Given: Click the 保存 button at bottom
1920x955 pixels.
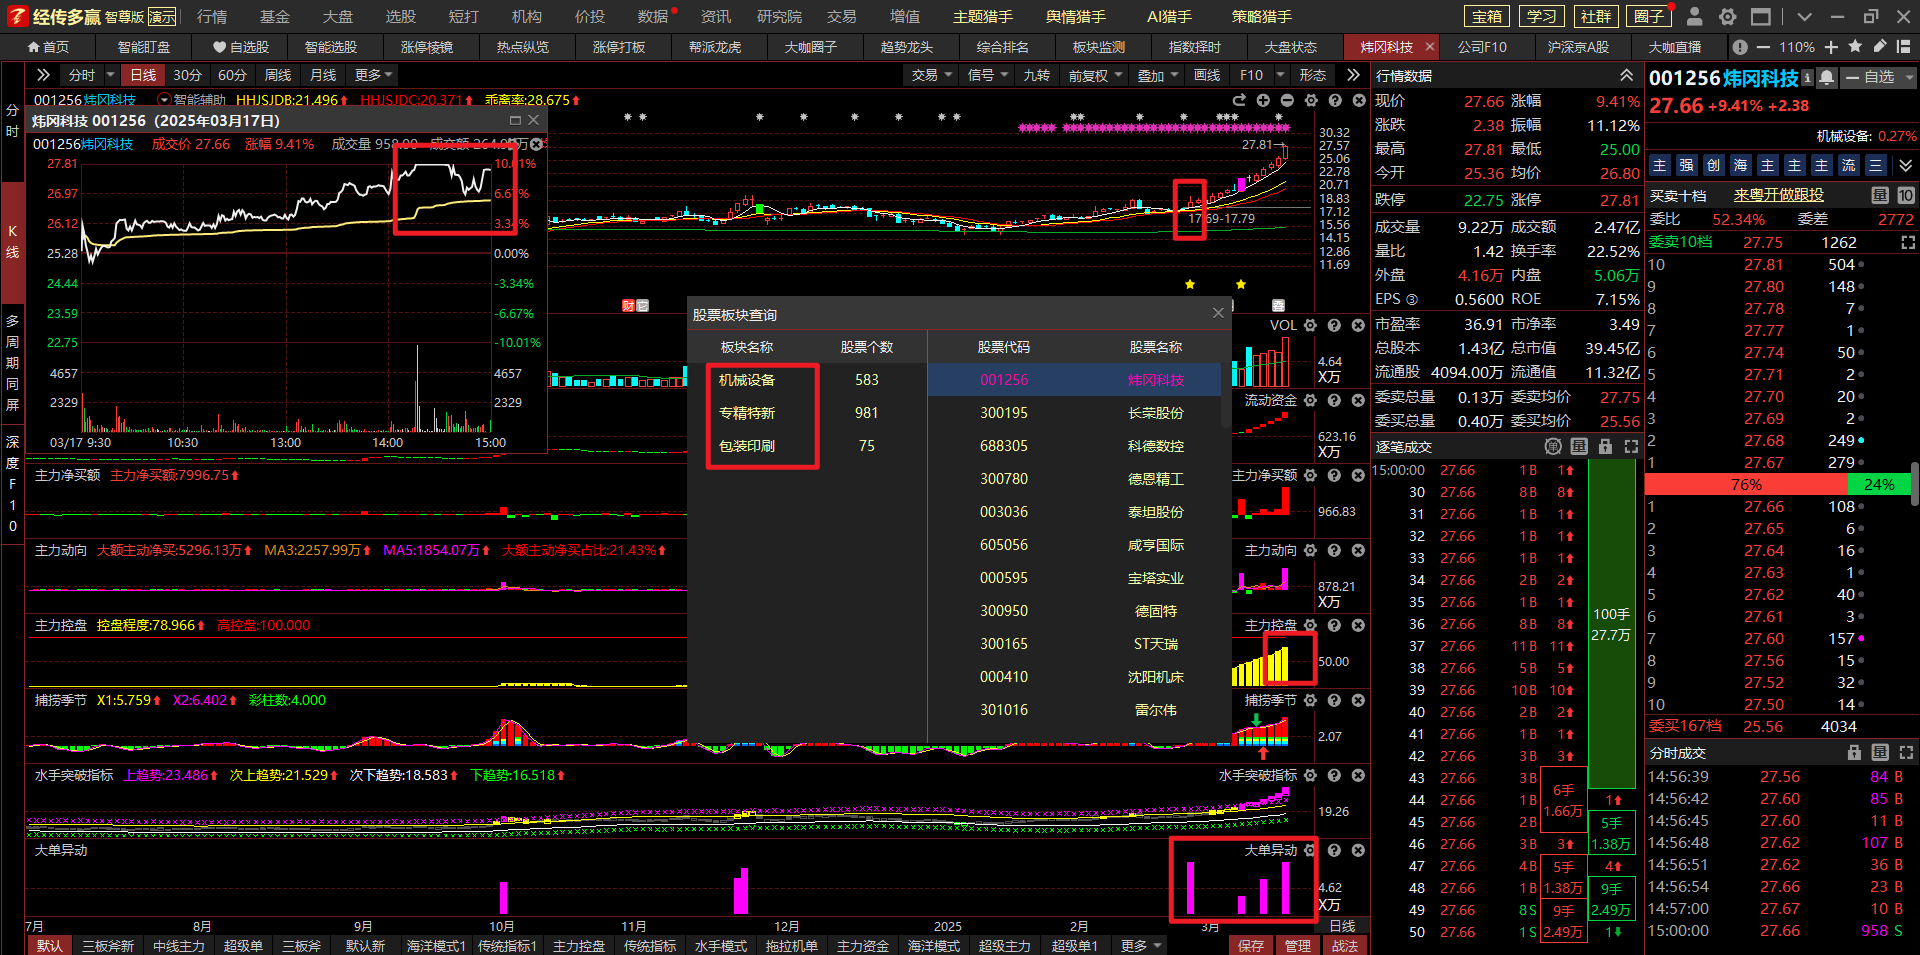Looking at the screenshot, I should 1250,945.
